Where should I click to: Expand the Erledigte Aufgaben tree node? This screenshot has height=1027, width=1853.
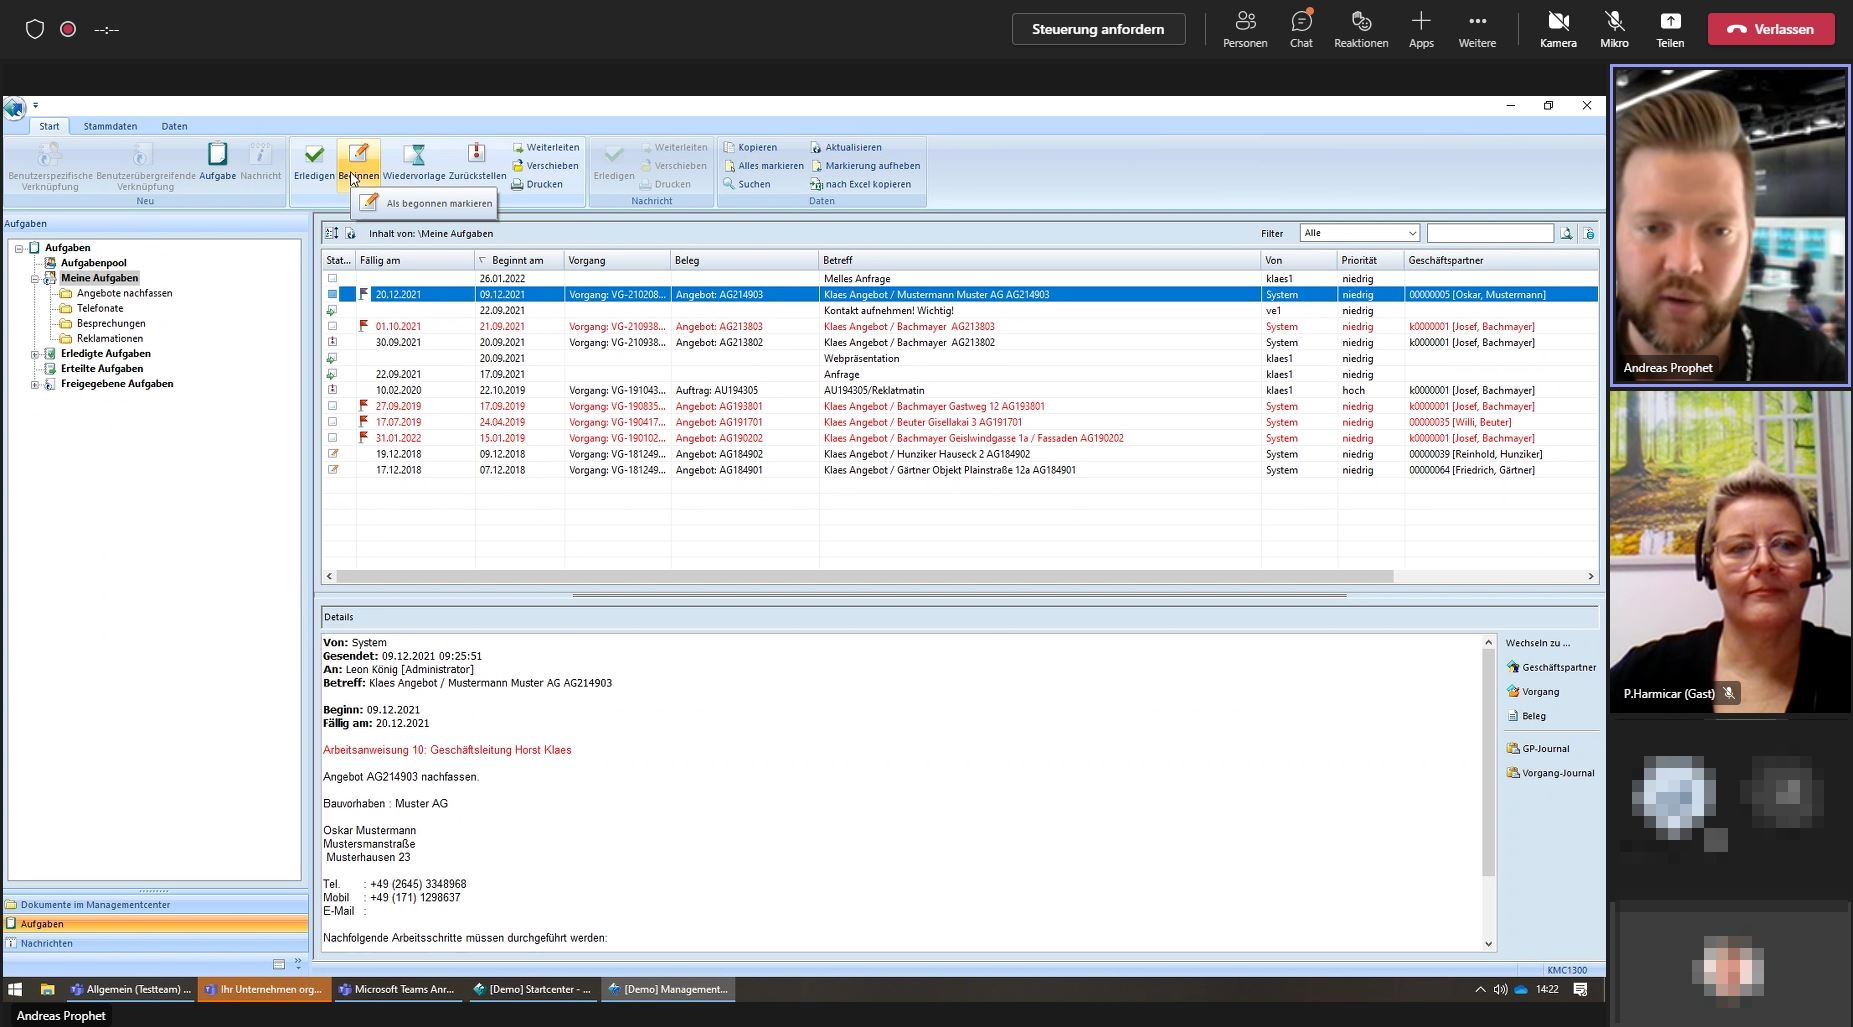tap(35, 354)
